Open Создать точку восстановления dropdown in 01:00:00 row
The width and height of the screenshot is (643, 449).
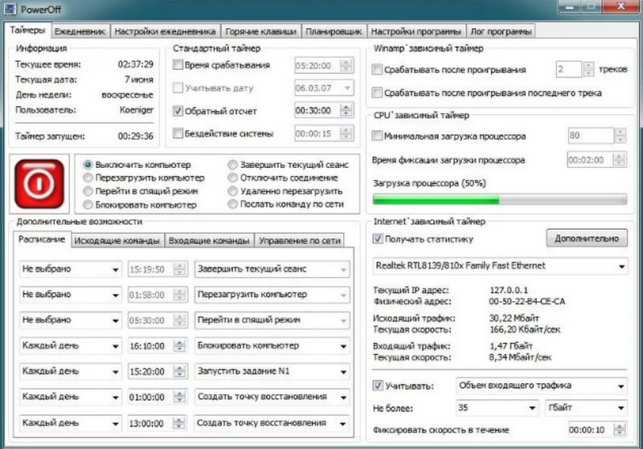[272, 397]
